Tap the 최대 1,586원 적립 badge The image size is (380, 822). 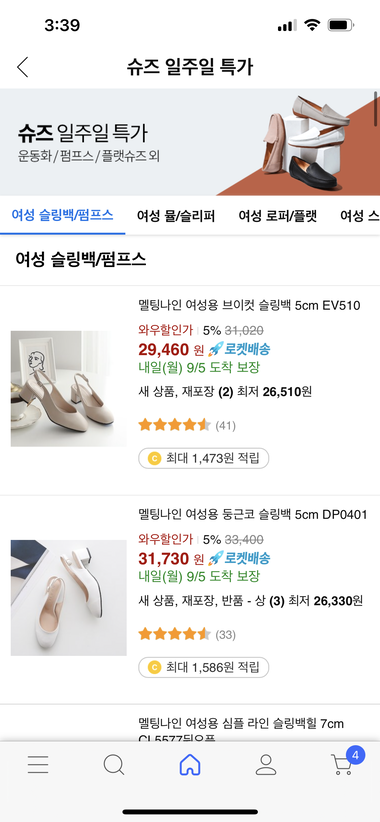click(203, 667)
